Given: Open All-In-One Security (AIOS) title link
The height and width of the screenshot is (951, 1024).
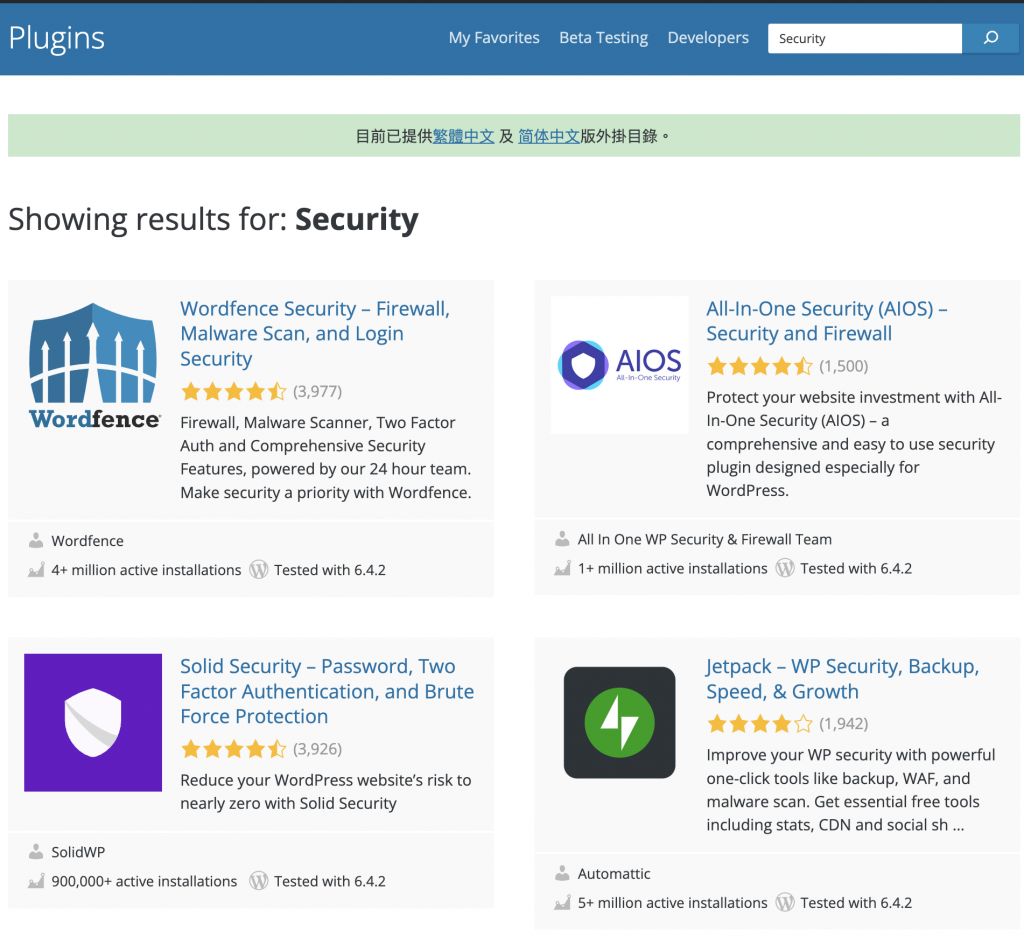Looking at the screenshot, I should click(827, 321).
